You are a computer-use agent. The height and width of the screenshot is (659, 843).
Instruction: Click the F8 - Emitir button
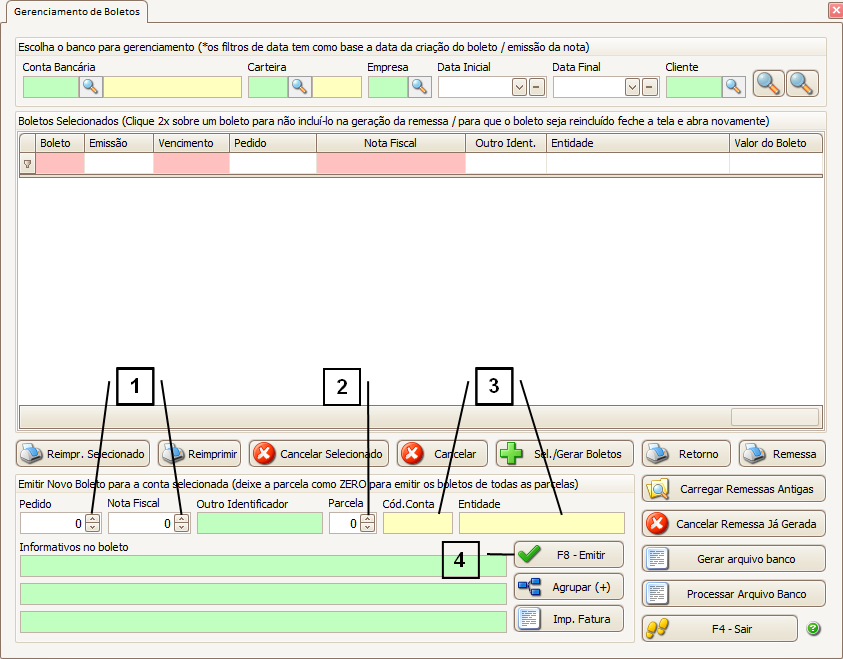[568, 554]
